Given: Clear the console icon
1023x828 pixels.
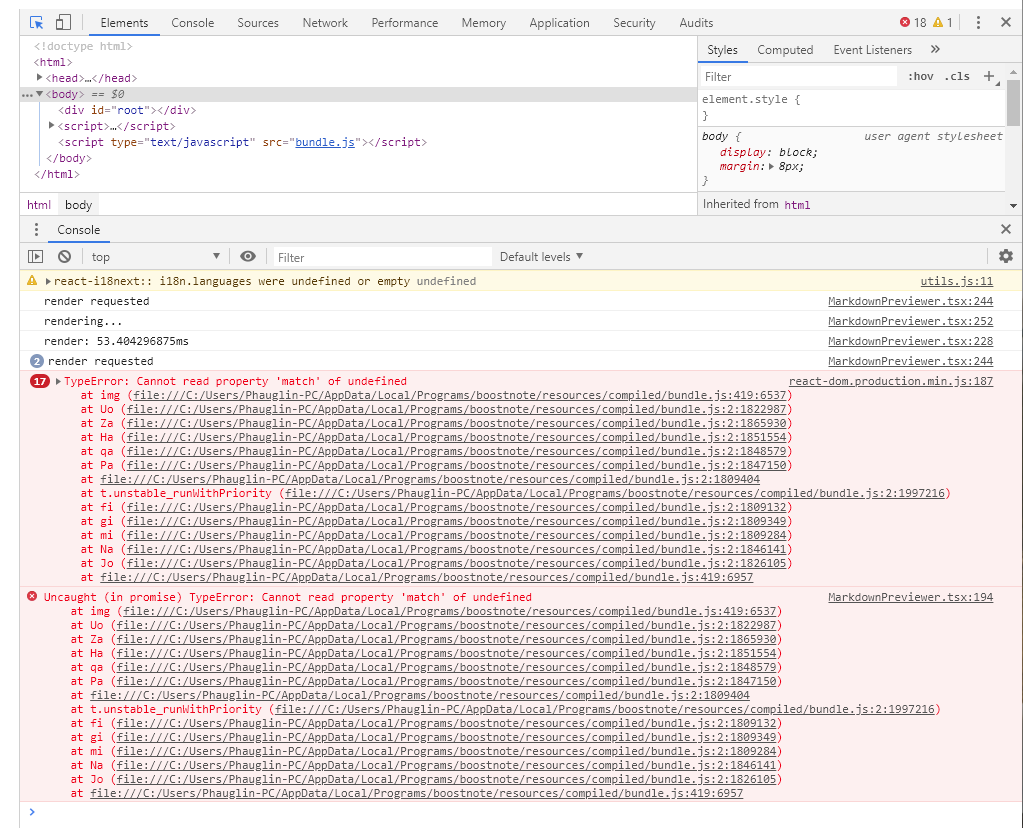Looking at the screenshot, I should [64, 257].
